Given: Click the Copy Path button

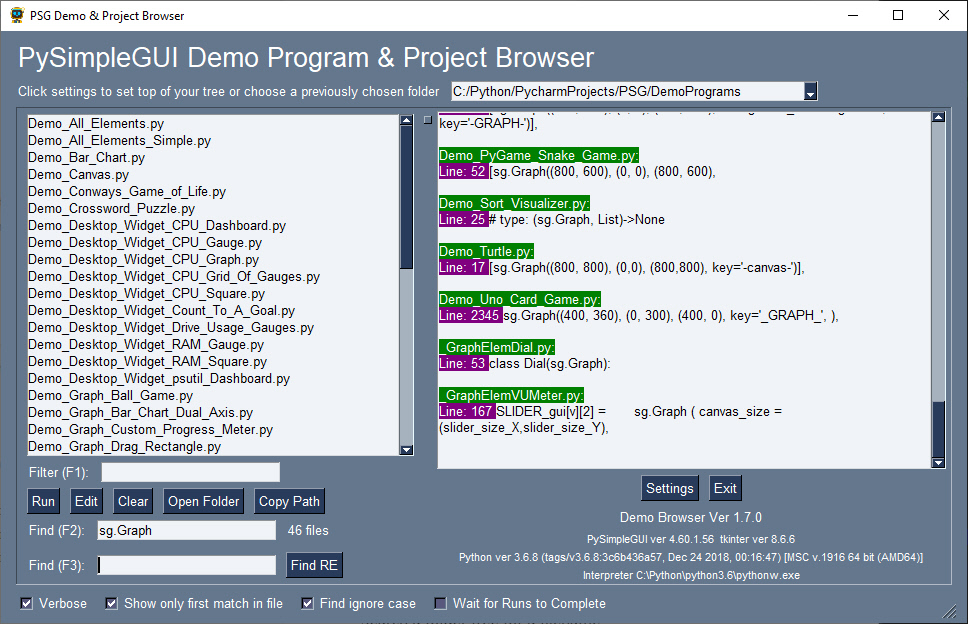Looking at the screenshot, I should 289,501.
